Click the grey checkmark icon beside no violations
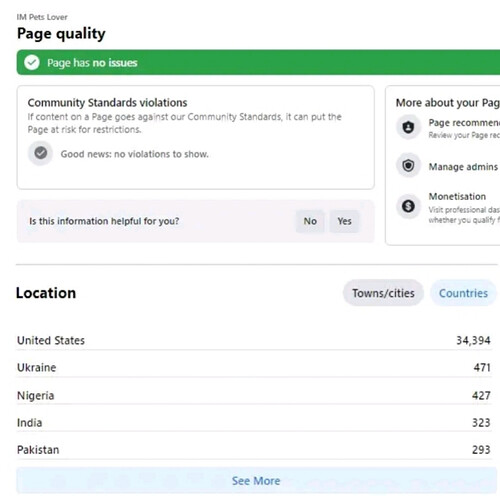 point(41,153)
